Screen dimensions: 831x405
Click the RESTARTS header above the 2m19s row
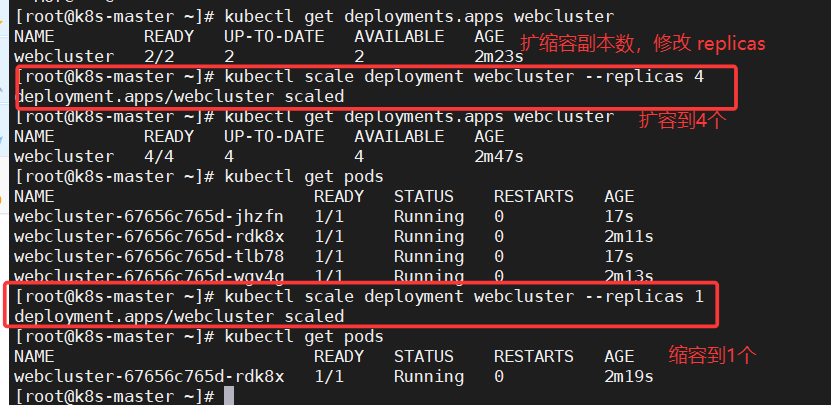pos(534,356)
